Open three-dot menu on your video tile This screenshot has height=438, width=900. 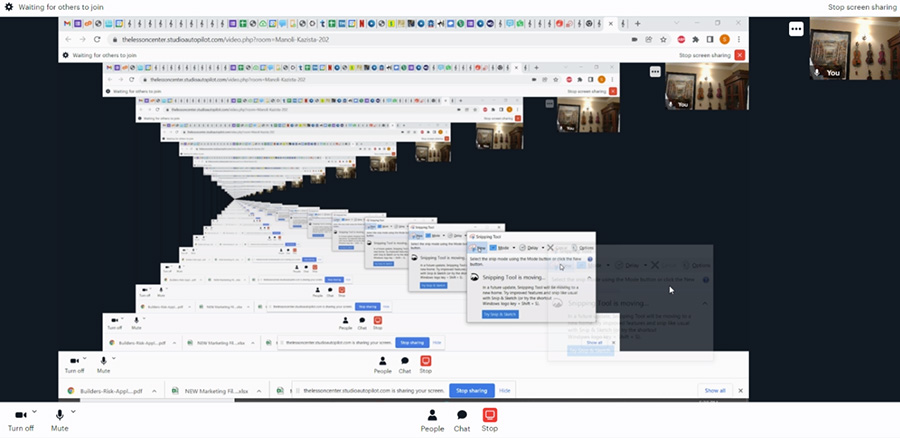[796, 29]
